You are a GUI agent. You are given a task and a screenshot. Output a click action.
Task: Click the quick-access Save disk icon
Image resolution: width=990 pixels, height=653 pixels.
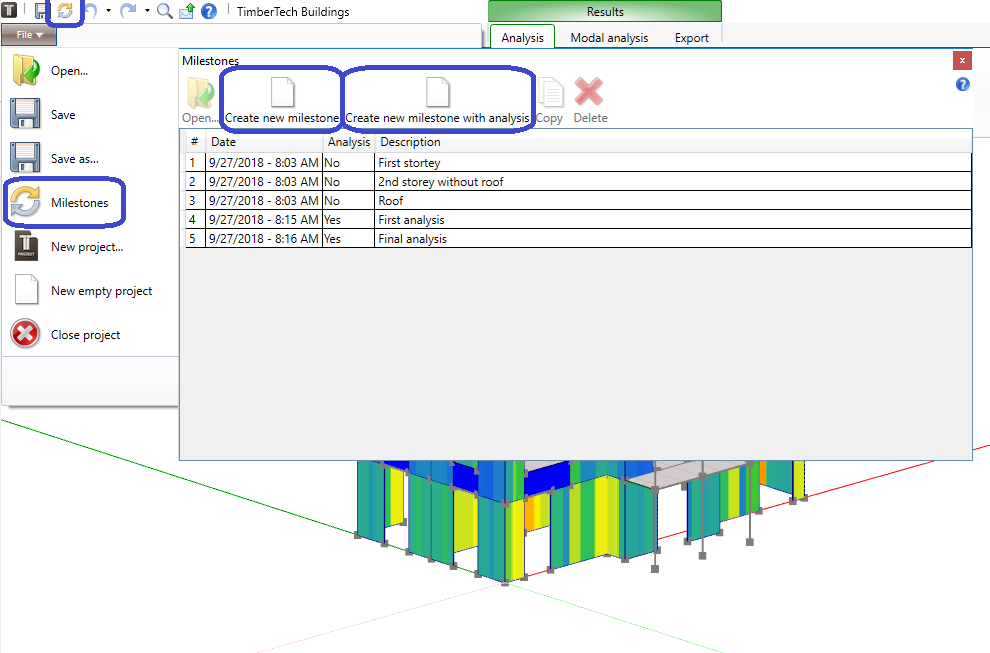[40, 11]
